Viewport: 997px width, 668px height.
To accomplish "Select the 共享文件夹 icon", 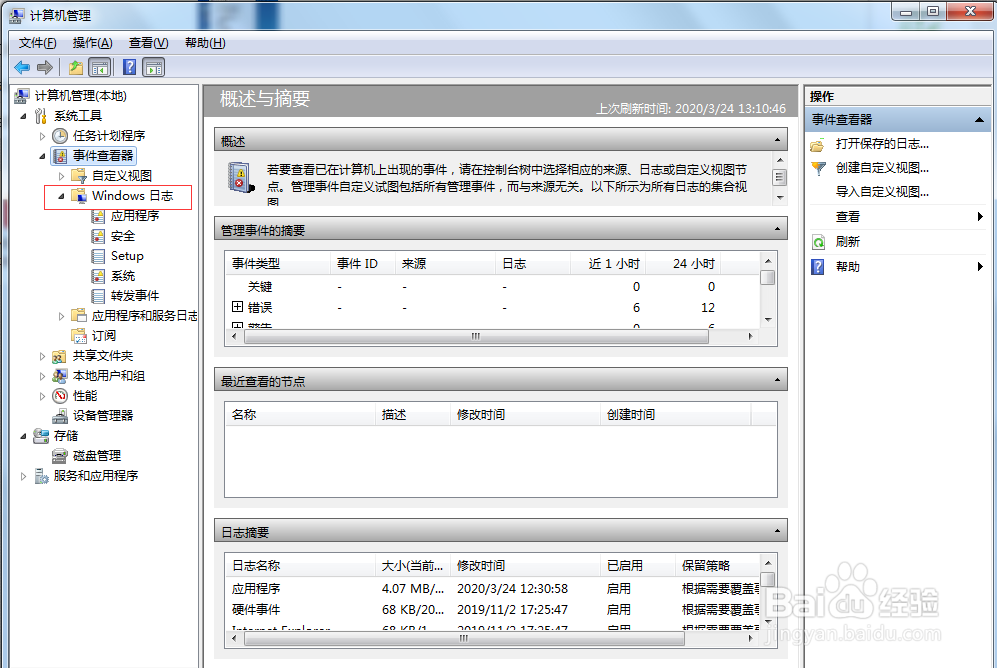I will coord(60,356).
